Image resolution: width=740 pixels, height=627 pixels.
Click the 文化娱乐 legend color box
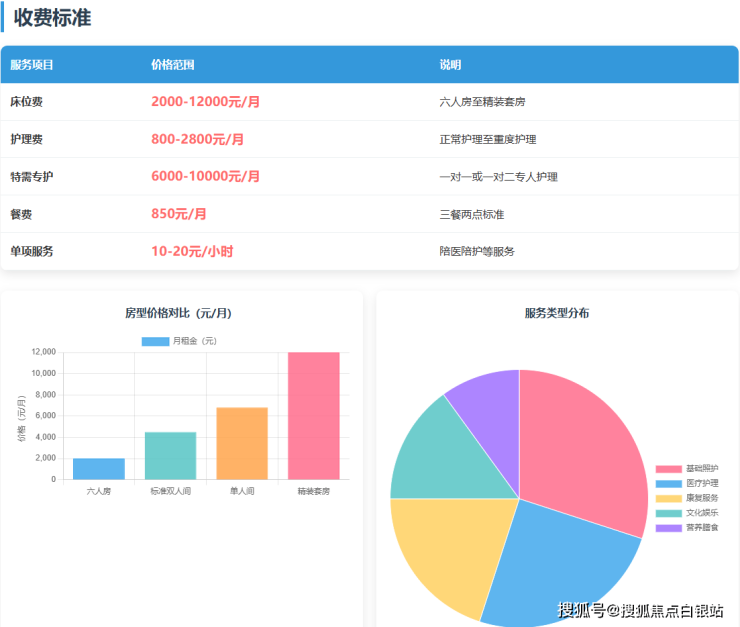tap(668, 513)
